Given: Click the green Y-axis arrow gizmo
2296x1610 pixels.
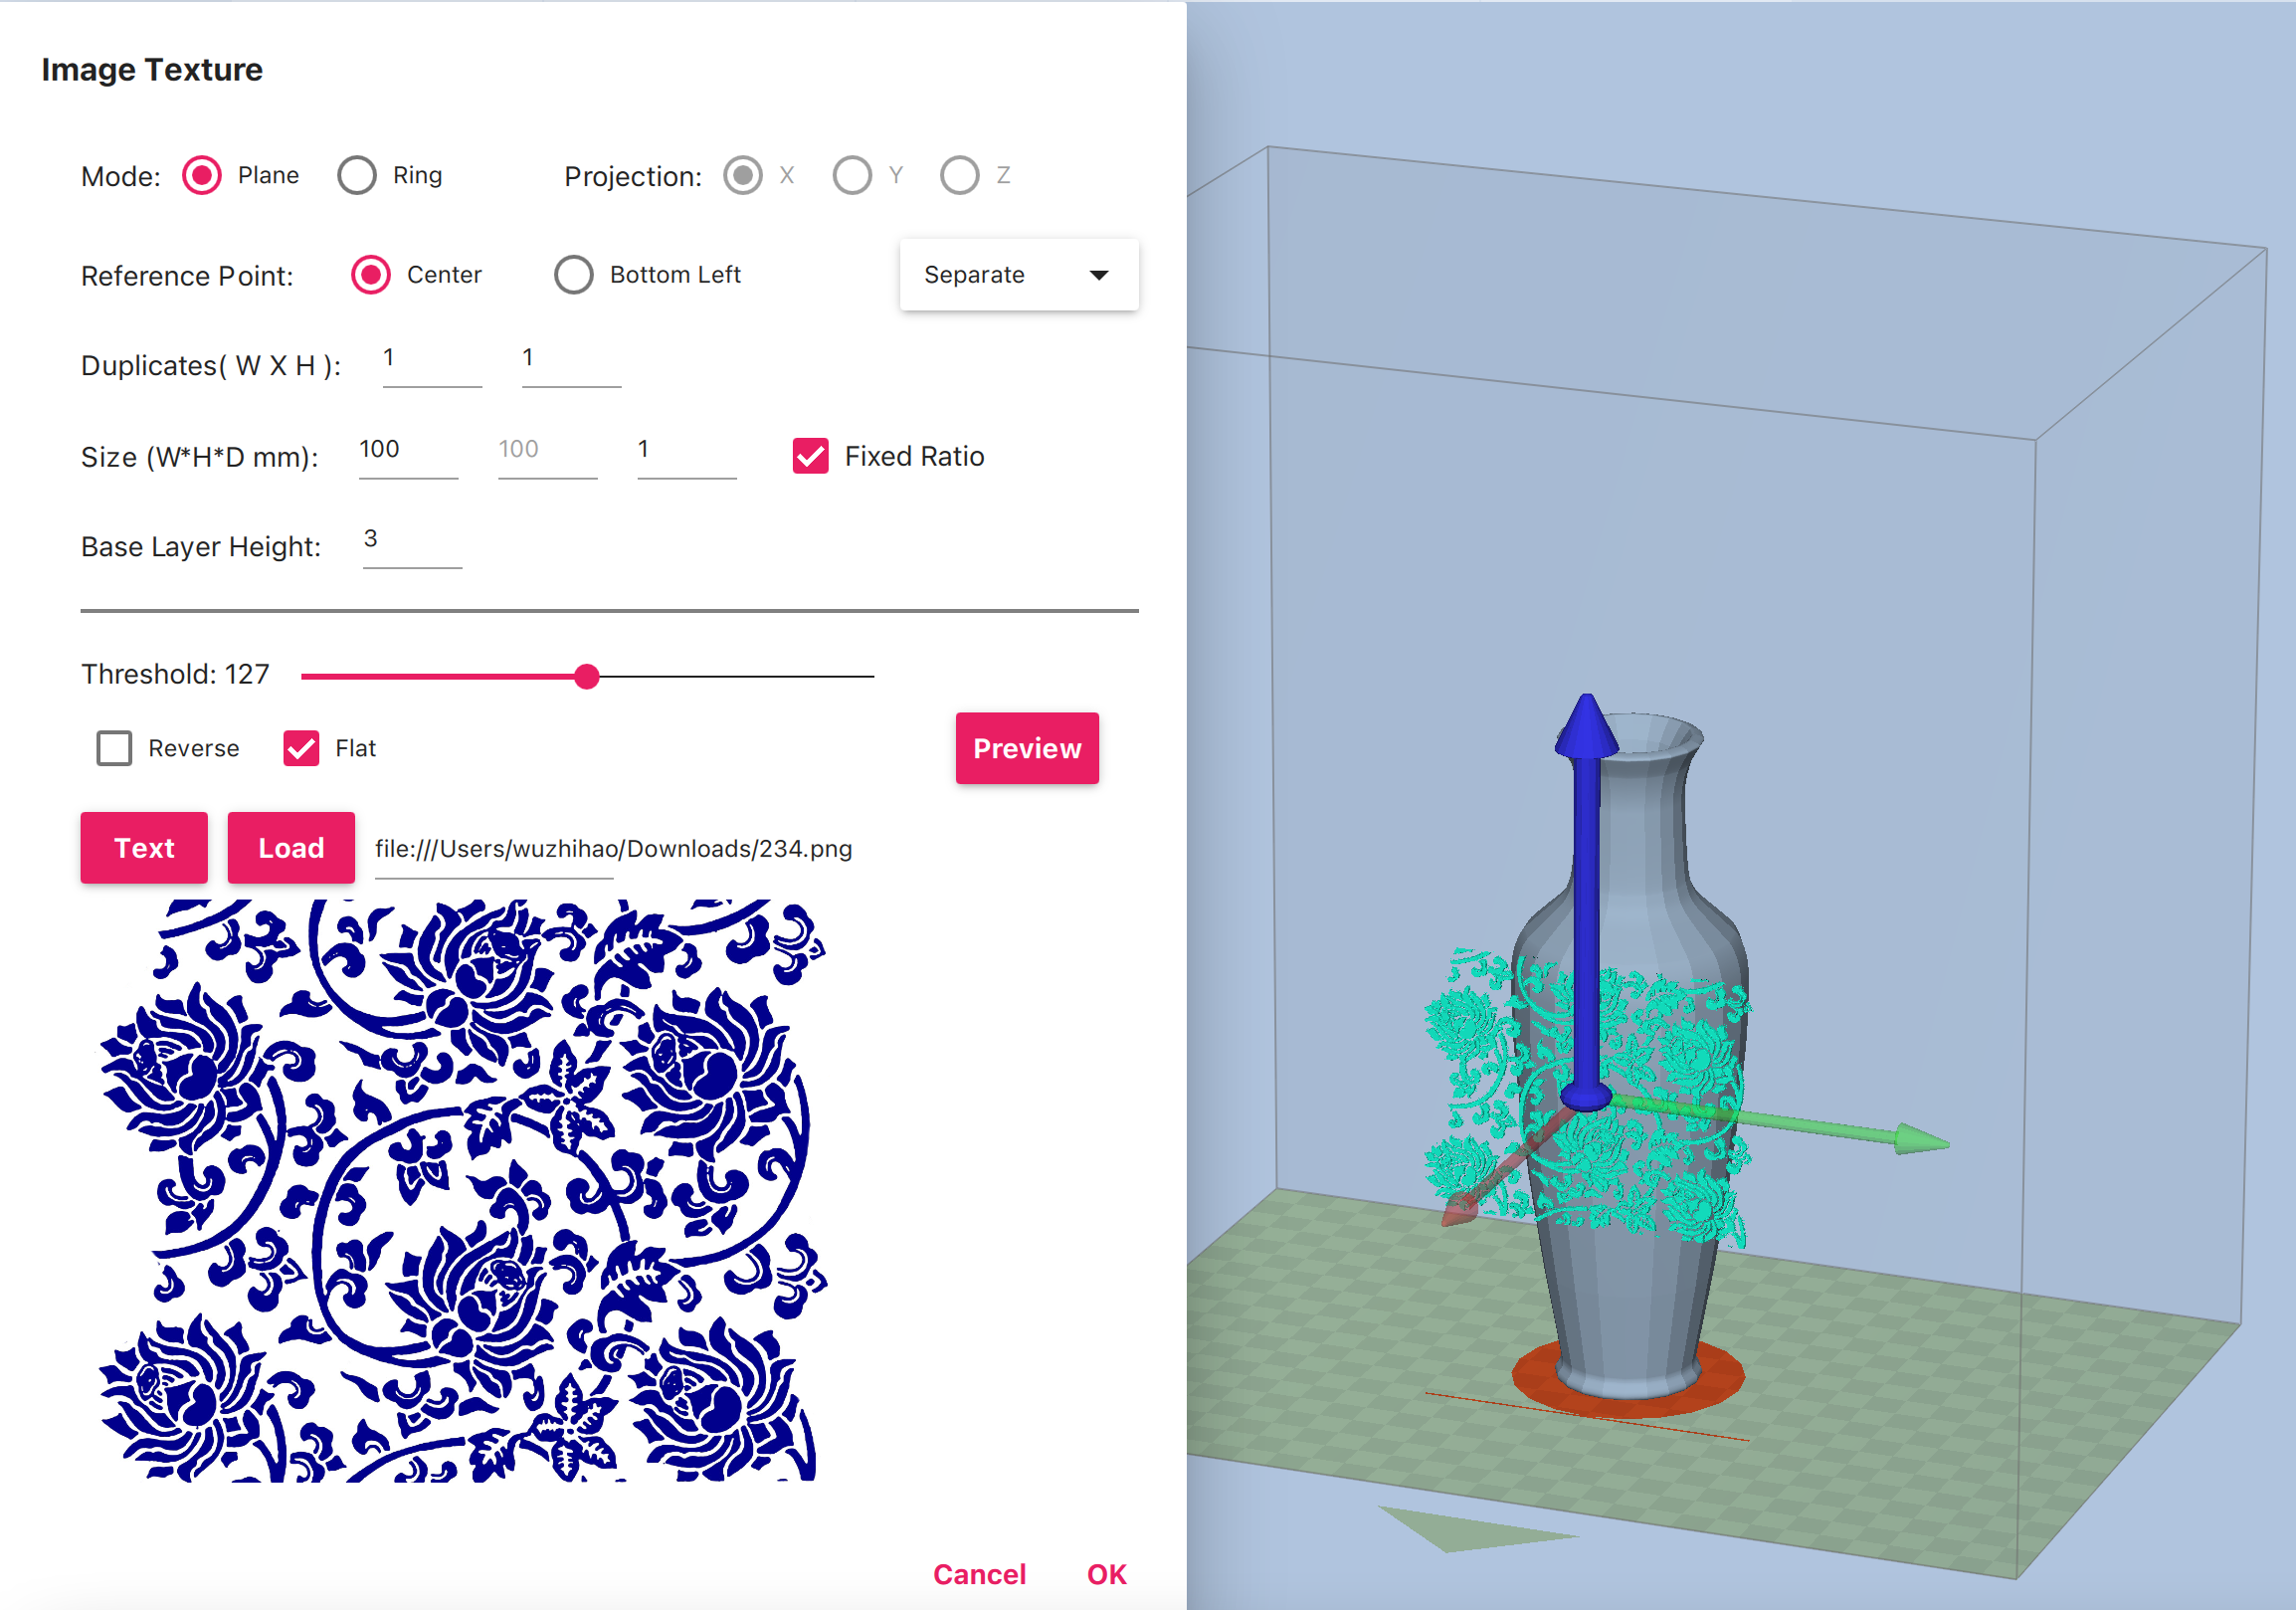Looking at the screenshot, I should (x=1780, y=1122).
